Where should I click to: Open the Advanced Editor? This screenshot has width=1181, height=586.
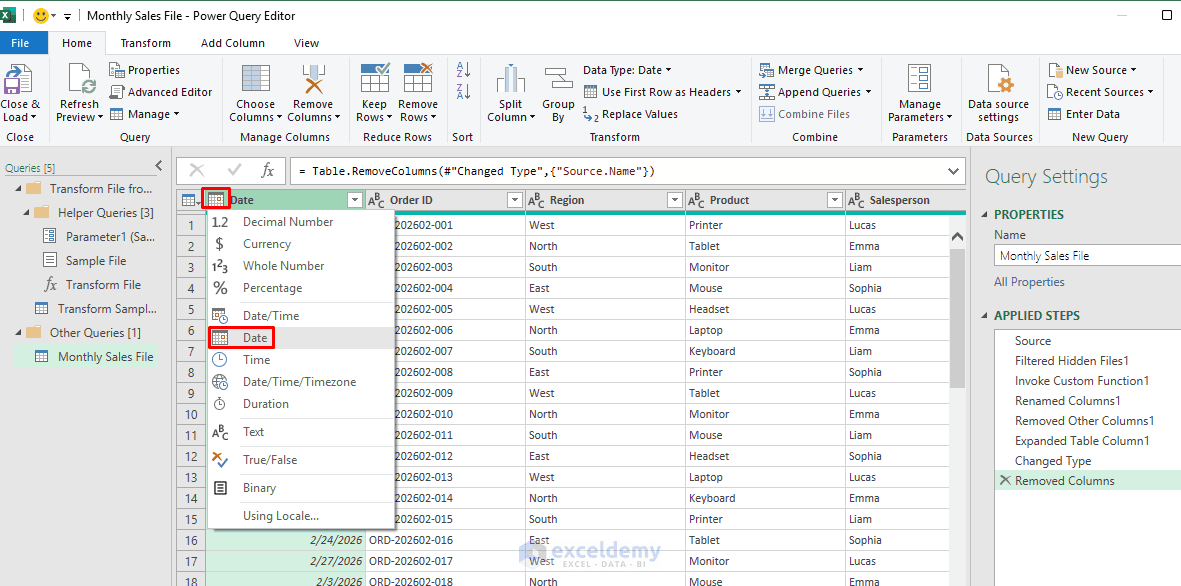(160, 92)
